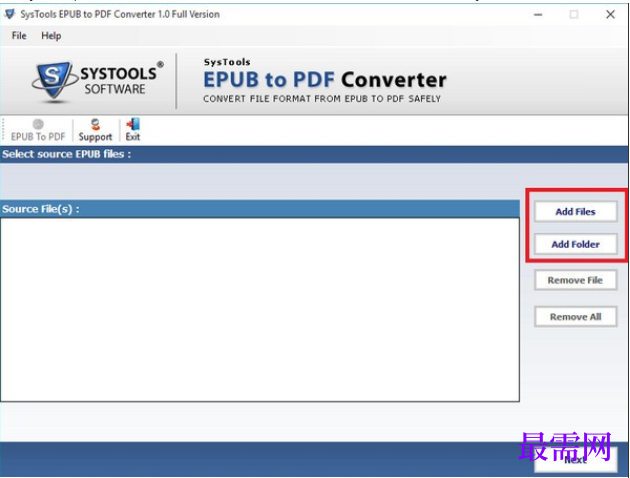Viewport: 630px width, 478px height.
Task: Minimize the converter window
Action: click(538, 14)
